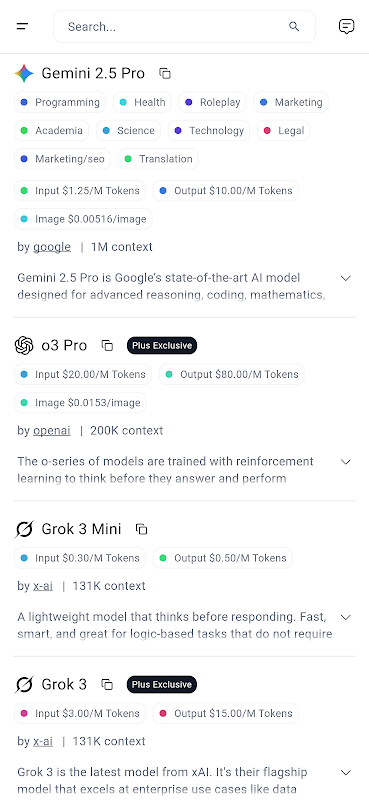Open the google provider link
The image size is (369, 800).
pos(52,247)
